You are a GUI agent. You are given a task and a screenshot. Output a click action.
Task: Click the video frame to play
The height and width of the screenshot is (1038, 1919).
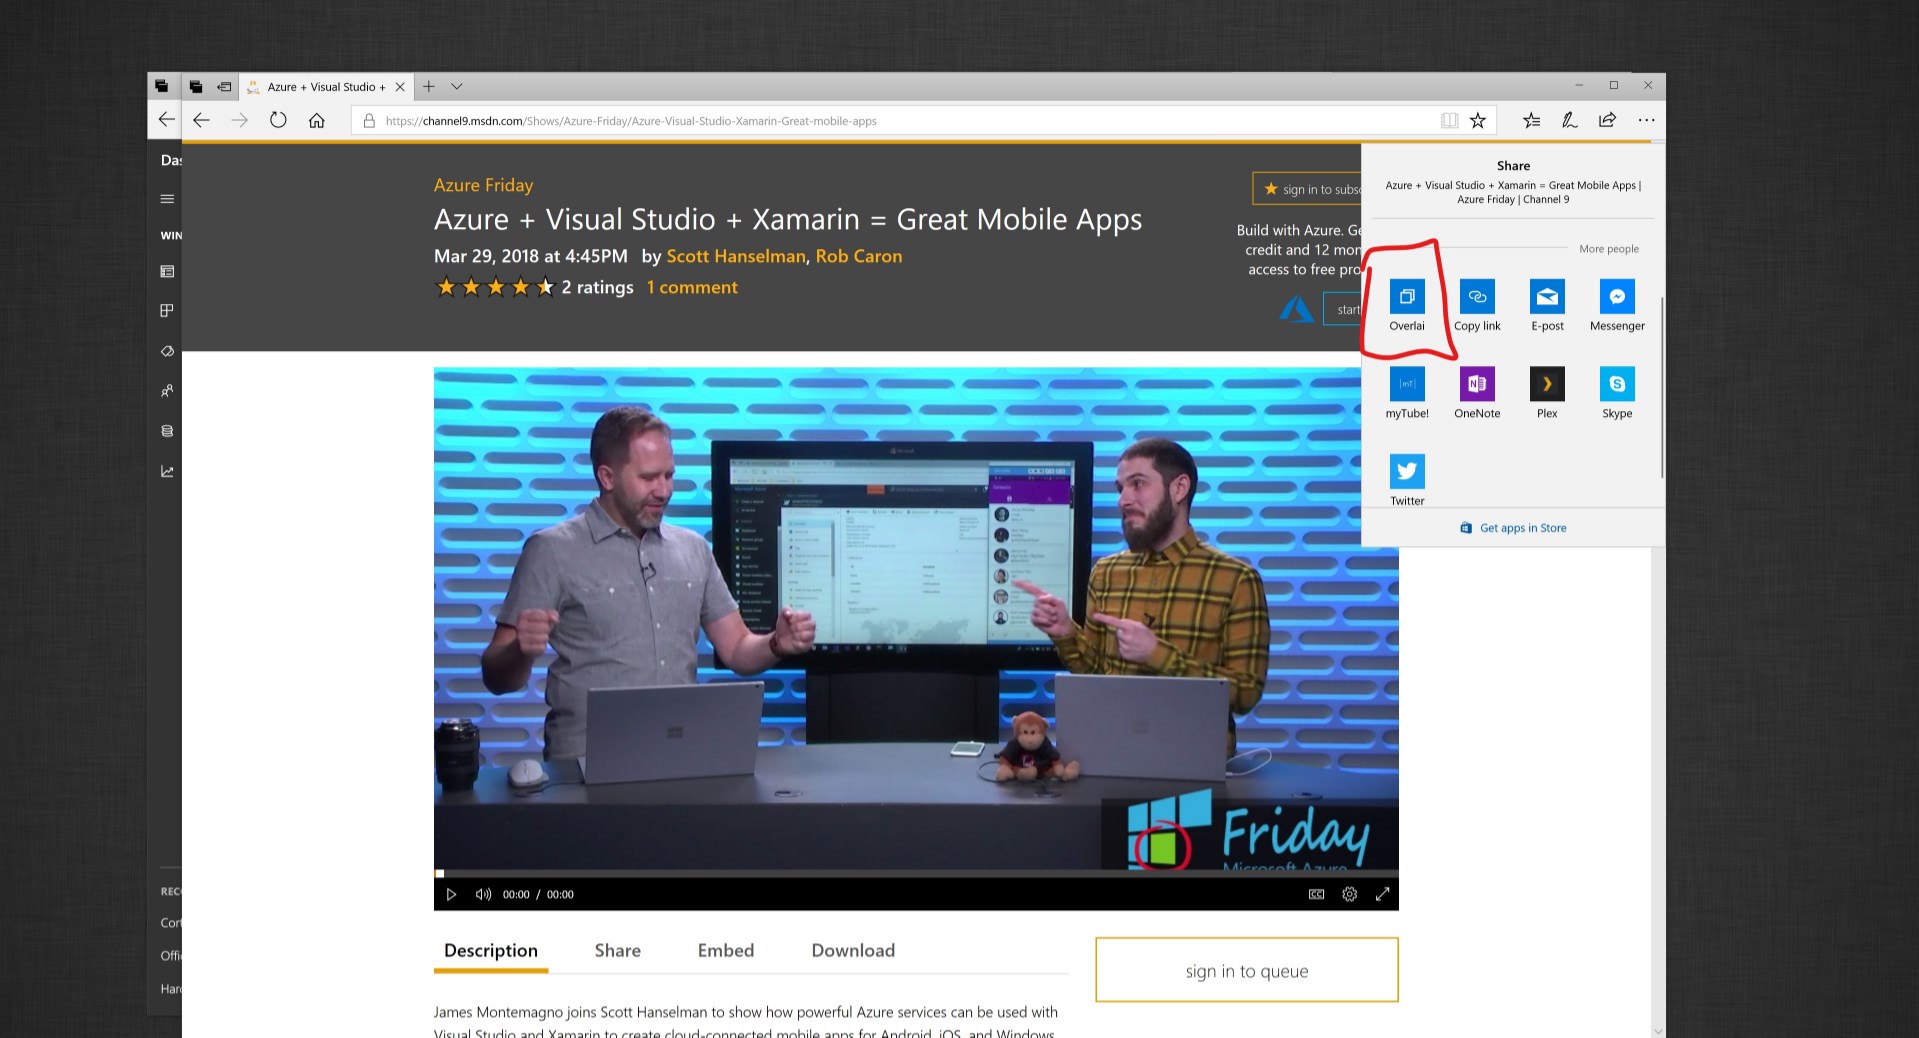click(x=916, y=619)
